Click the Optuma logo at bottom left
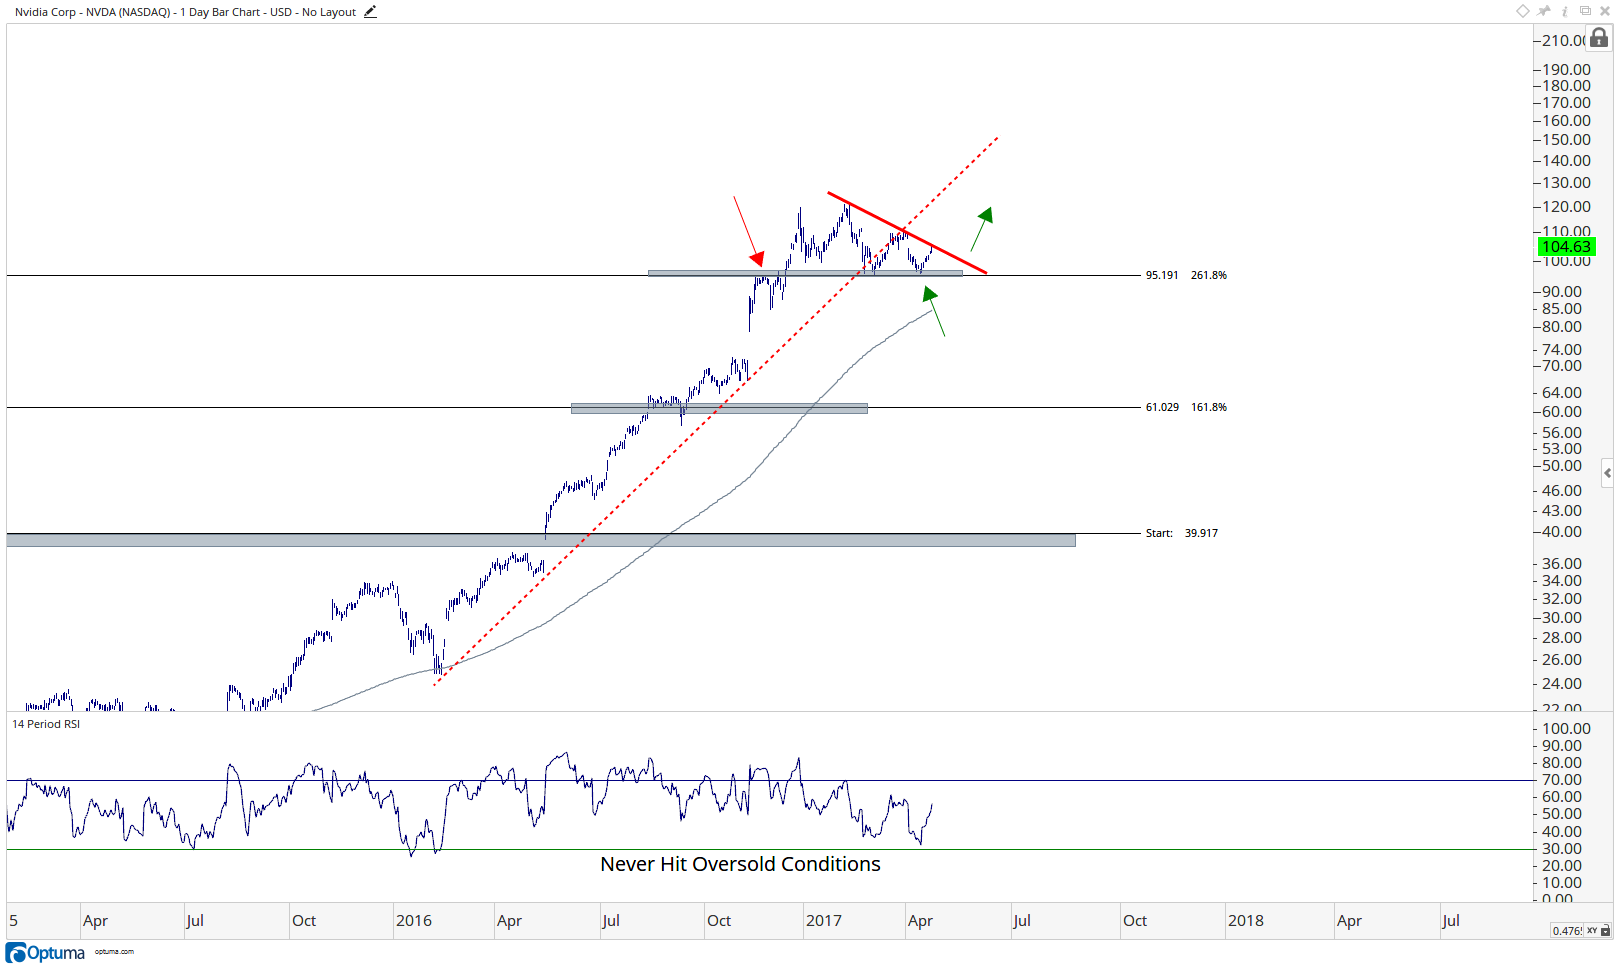 point(46,952)
